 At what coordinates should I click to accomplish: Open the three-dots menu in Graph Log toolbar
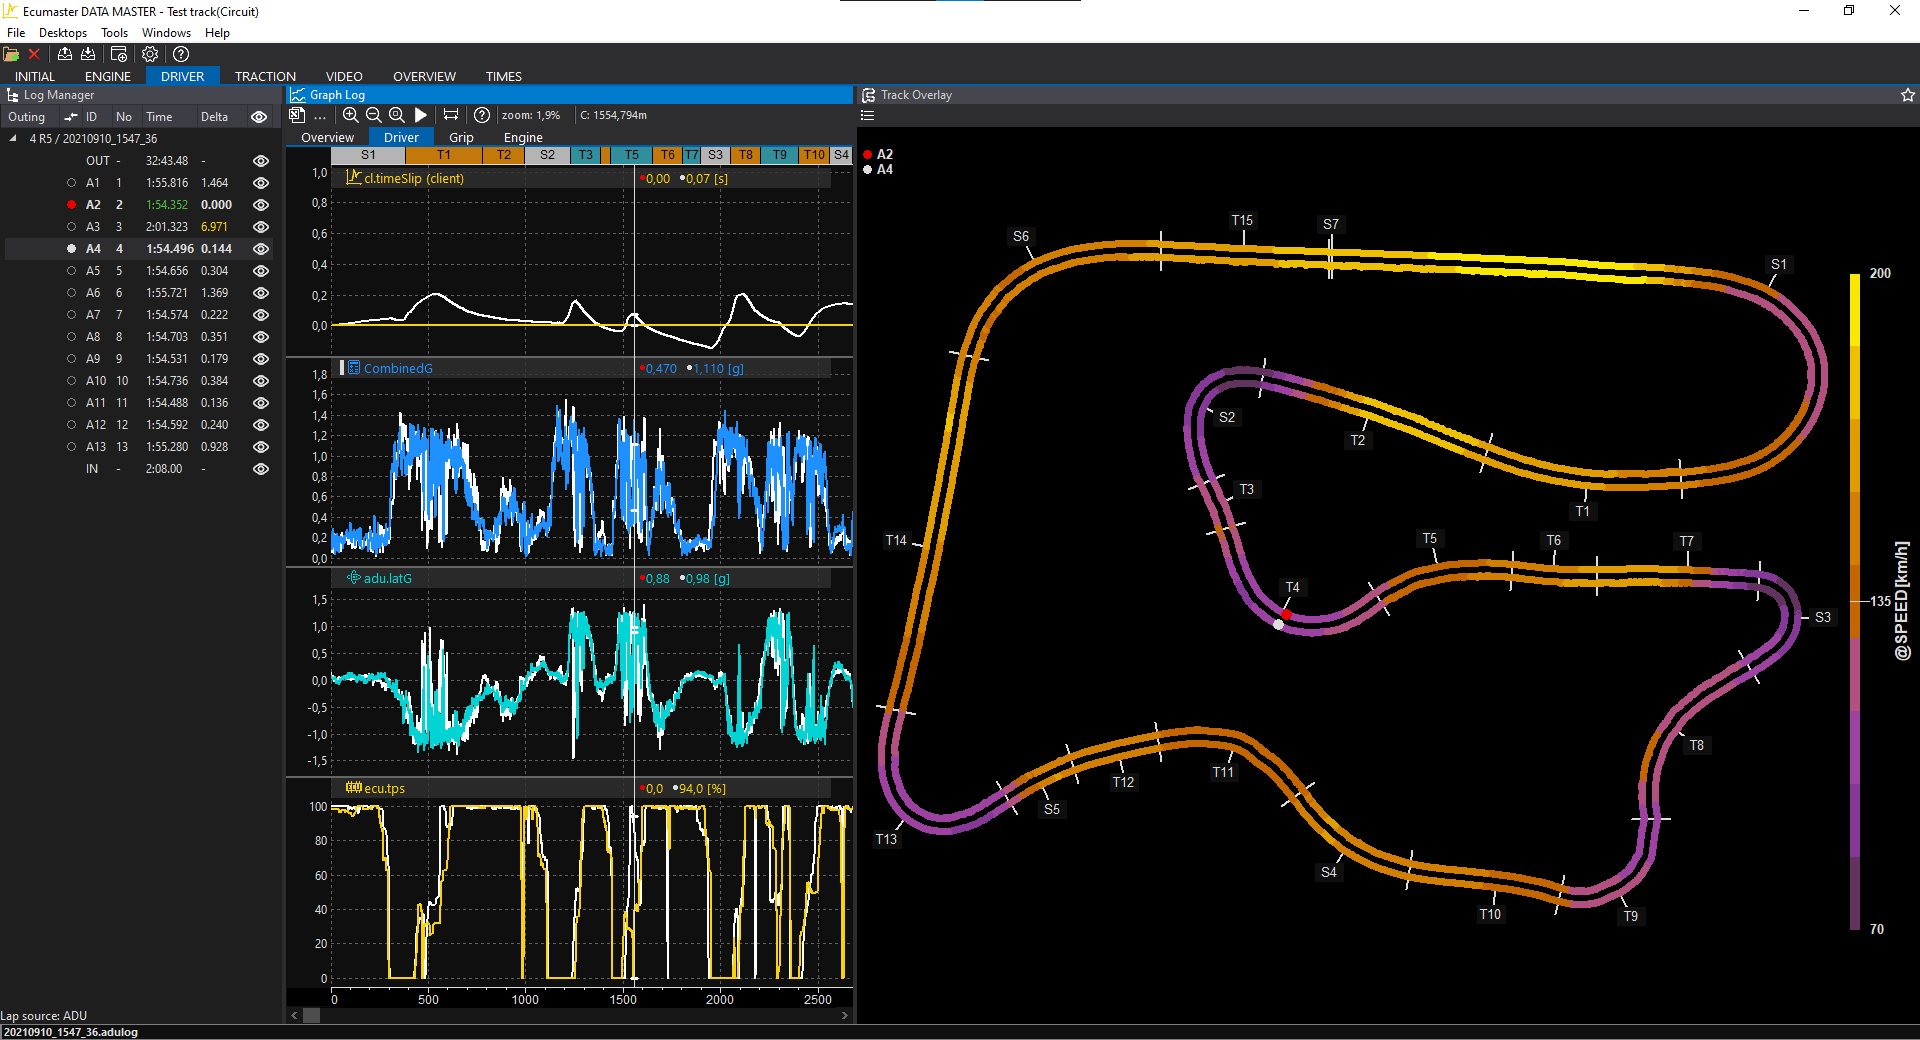coord(320,116)
